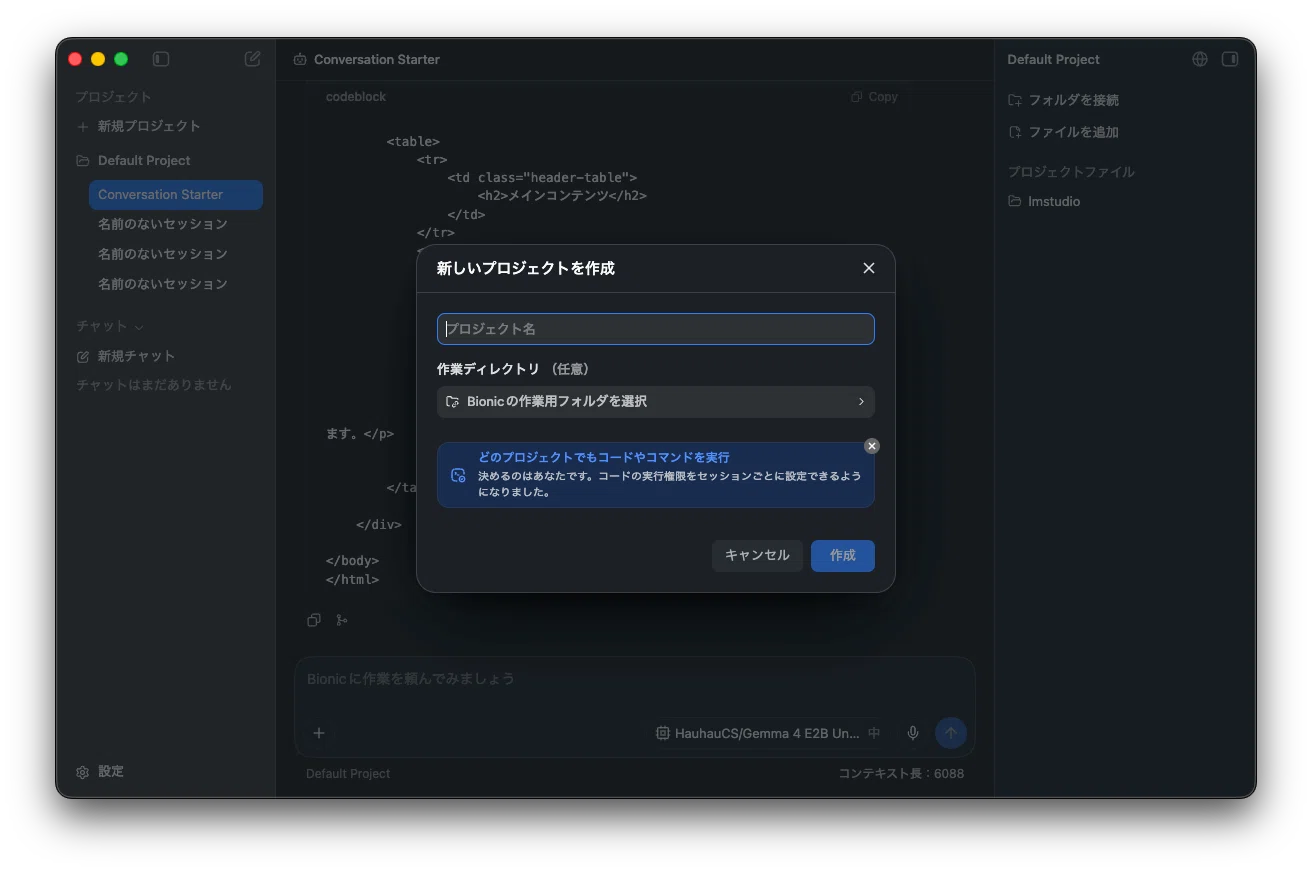Start a 新規チャット from the sidebar

pos(126,356)
